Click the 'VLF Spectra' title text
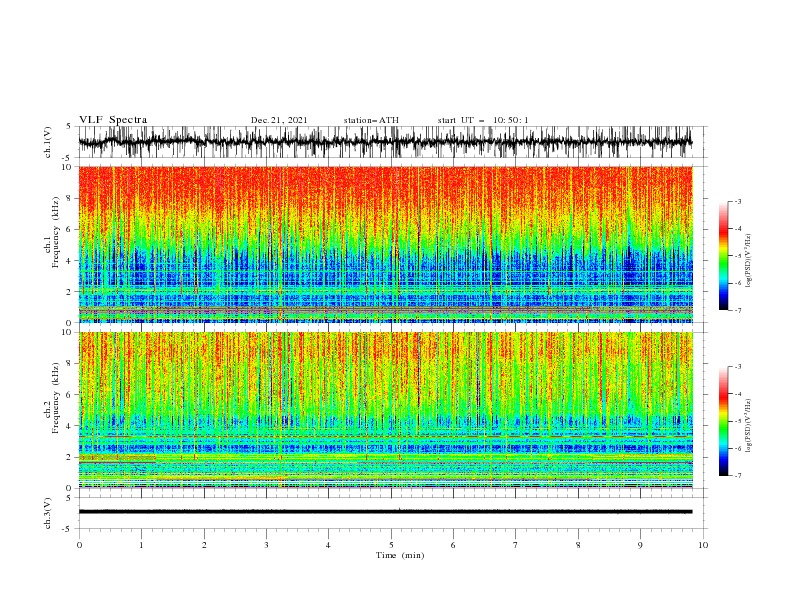Screen dimensions: 792x612 click(x=113, y=120)
